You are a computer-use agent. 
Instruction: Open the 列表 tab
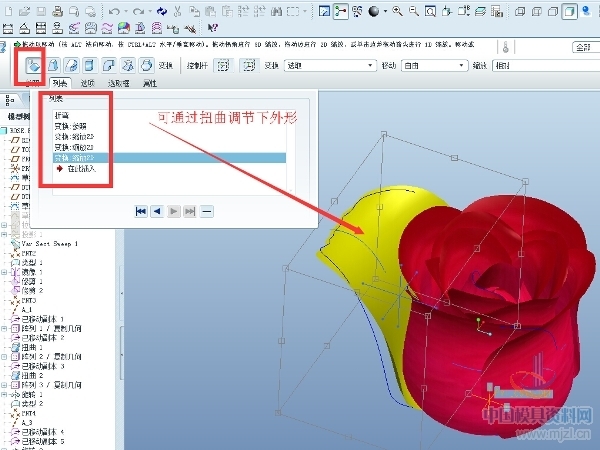click(x=60, y=83)
